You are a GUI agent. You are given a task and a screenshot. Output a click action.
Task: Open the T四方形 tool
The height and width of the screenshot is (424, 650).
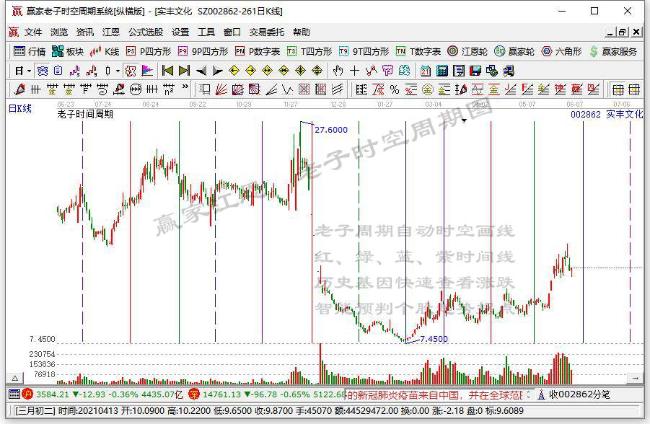[x=309, y=51]
